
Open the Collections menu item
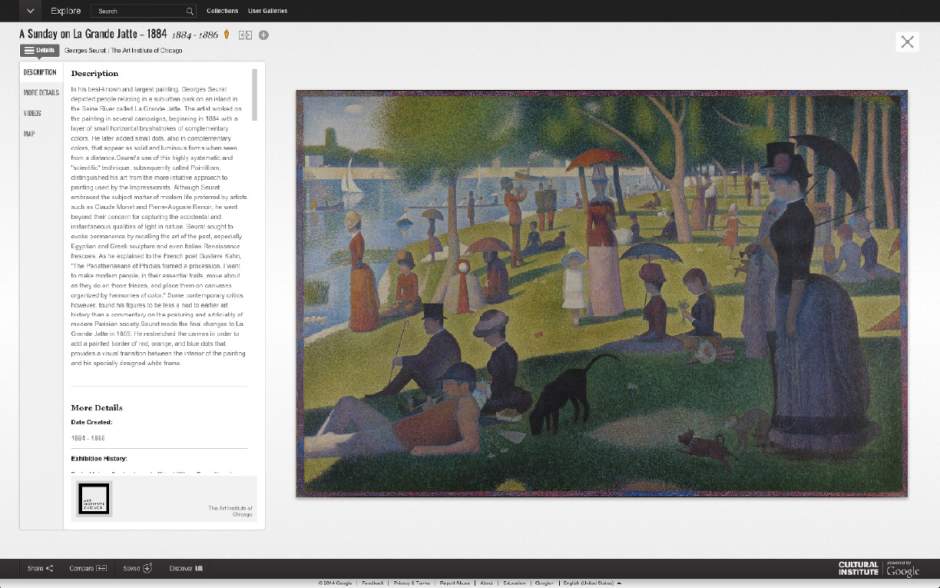[x=222, y=11]
